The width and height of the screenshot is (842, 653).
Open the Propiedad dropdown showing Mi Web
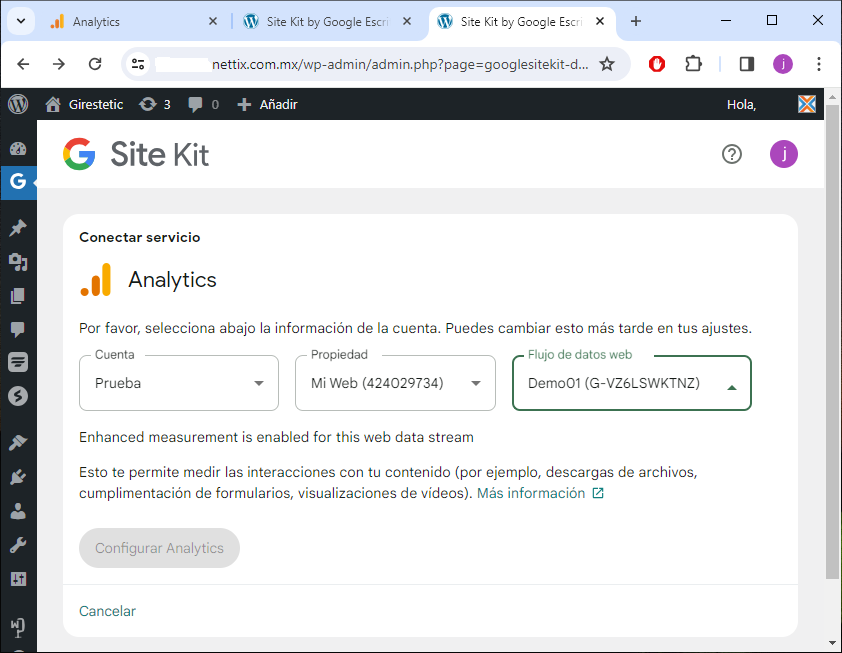pos(395,383)
